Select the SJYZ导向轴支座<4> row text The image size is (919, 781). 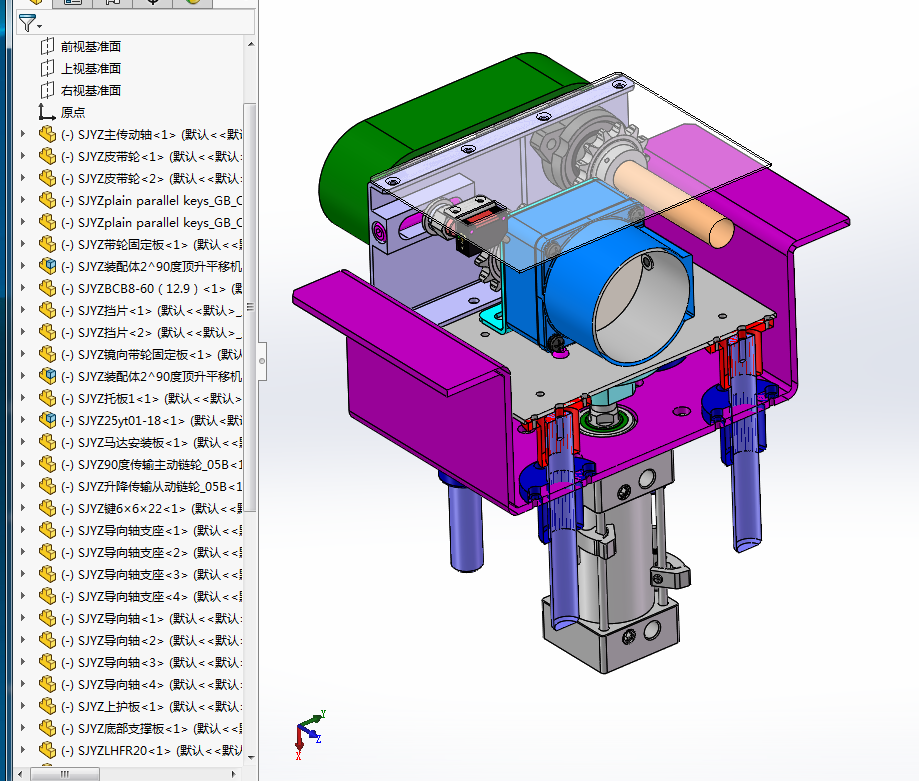pos(151,596)
